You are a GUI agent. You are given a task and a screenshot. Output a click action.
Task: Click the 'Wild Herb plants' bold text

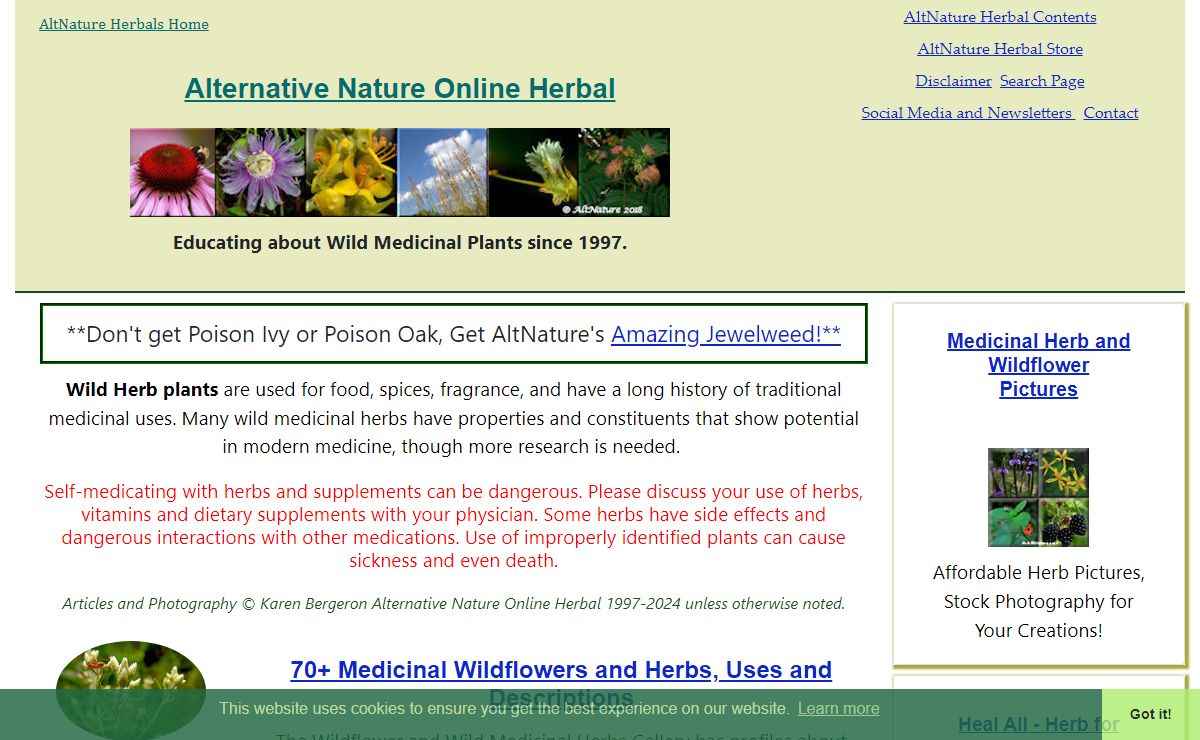142,389
